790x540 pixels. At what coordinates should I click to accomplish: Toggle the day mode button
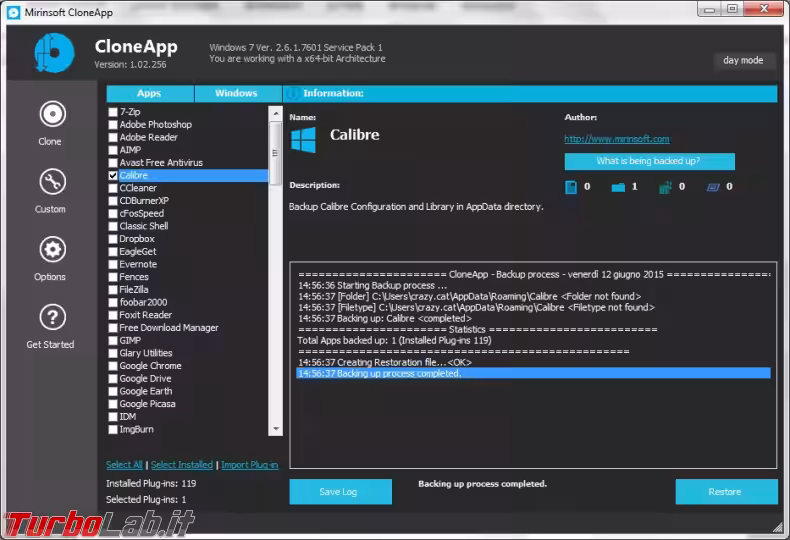(743, 61)
